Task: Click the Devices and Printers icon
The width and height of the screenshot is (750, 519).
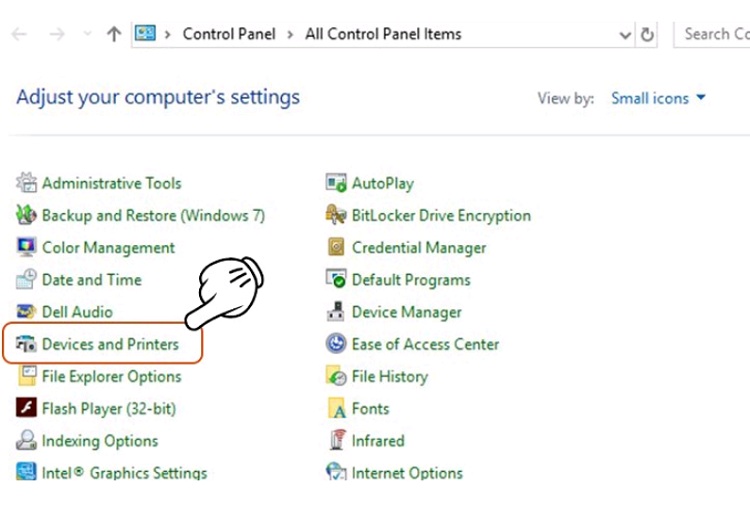Action: (x=26, y=343)
